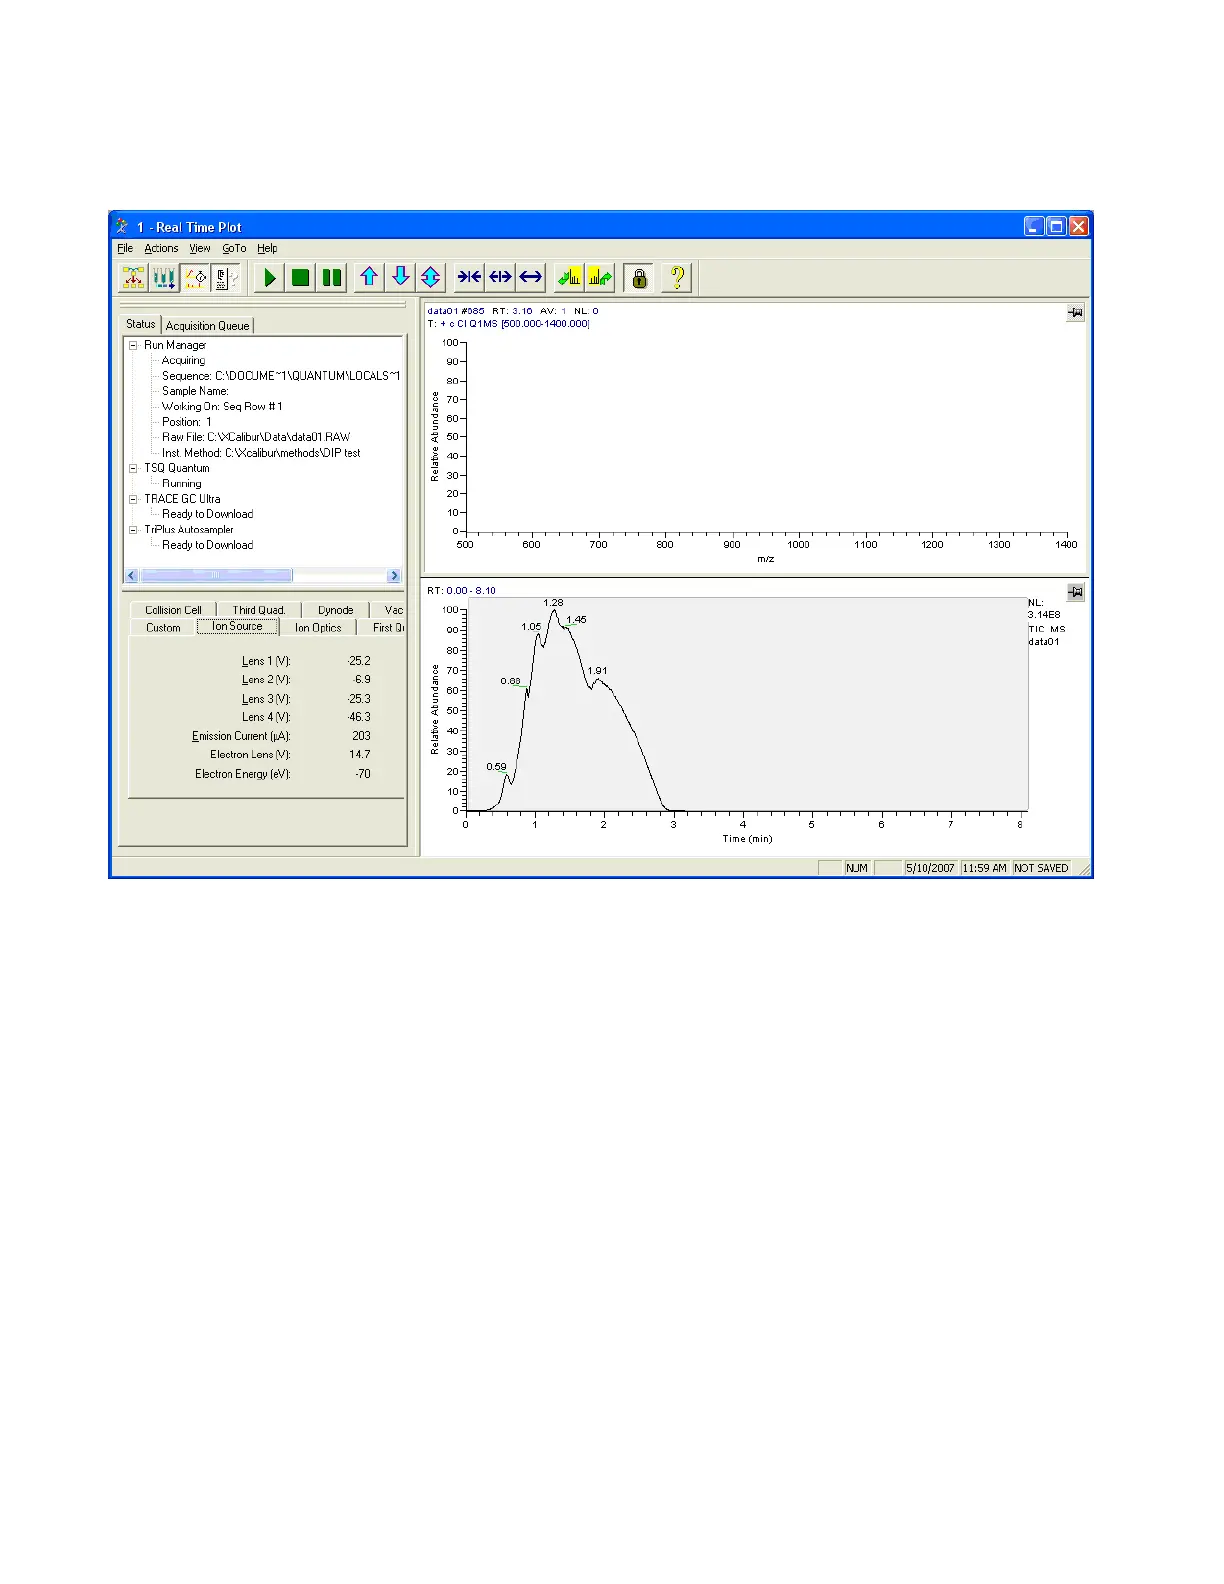Screen dimensions: 1224x1584
Task: Click the cyan up-down arrow icon
Action: (x=431, y=278)
